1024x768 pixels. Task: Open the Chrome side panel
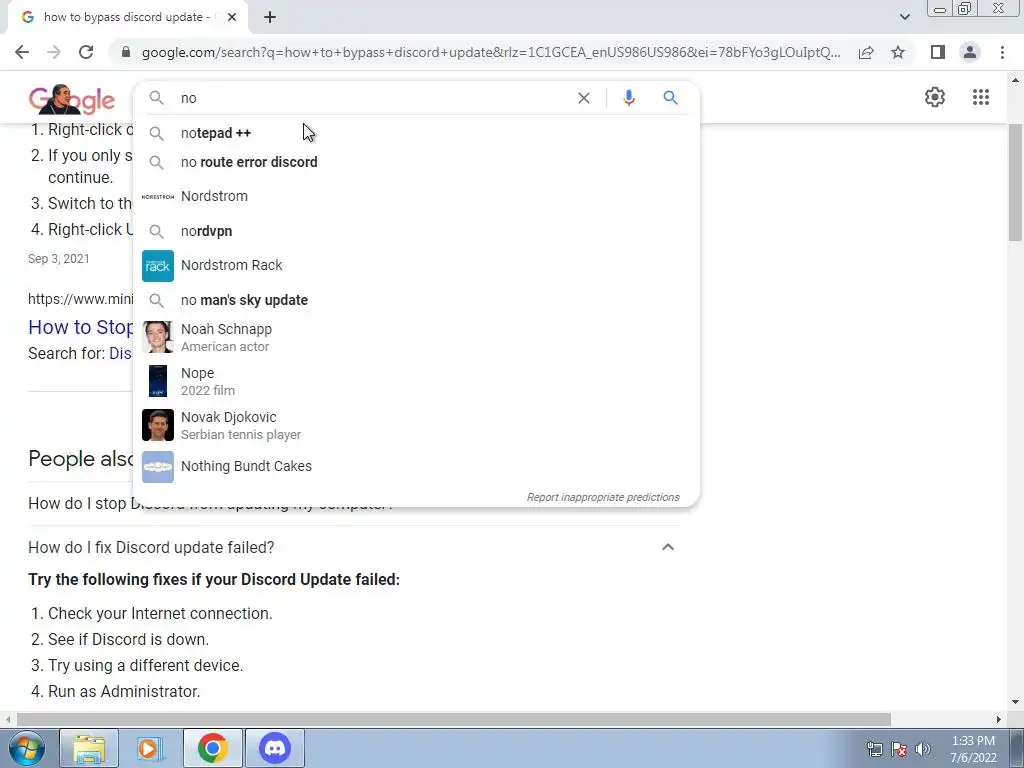(x=938, y=52)
